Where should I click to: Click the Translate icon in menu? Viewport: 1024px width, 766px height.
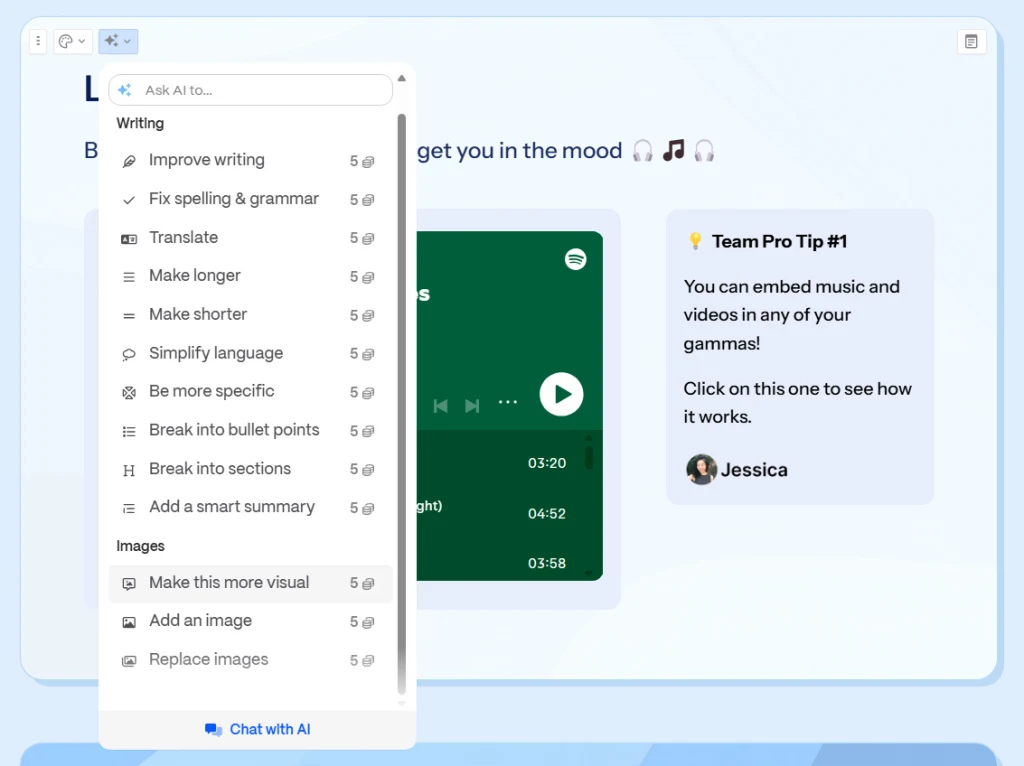129,238
